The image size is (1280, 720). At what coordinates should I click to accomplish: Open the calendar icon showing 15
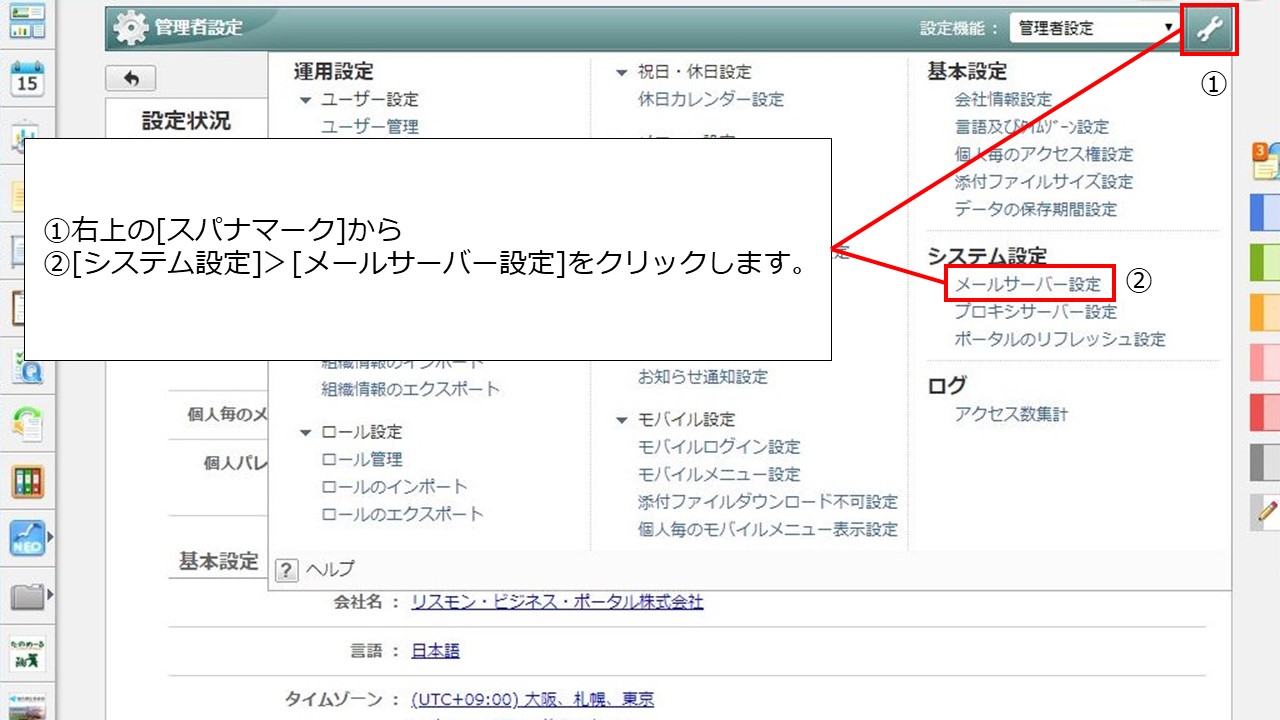coord(27,78)
